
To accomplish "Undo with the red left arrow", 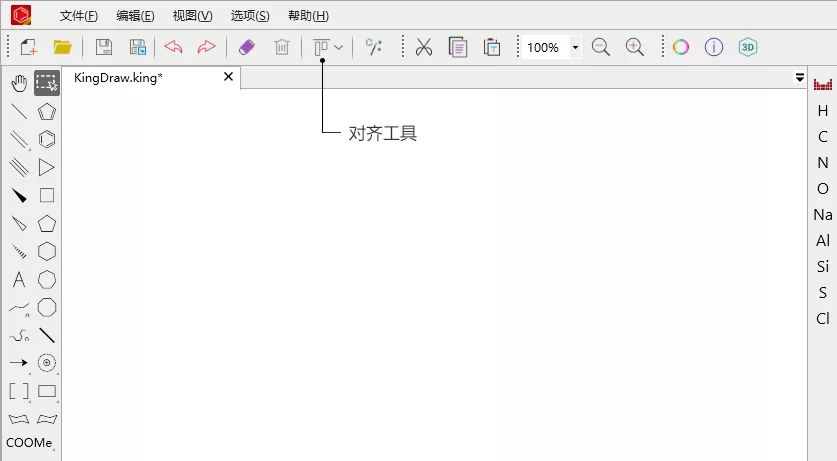I will [173, 47].
